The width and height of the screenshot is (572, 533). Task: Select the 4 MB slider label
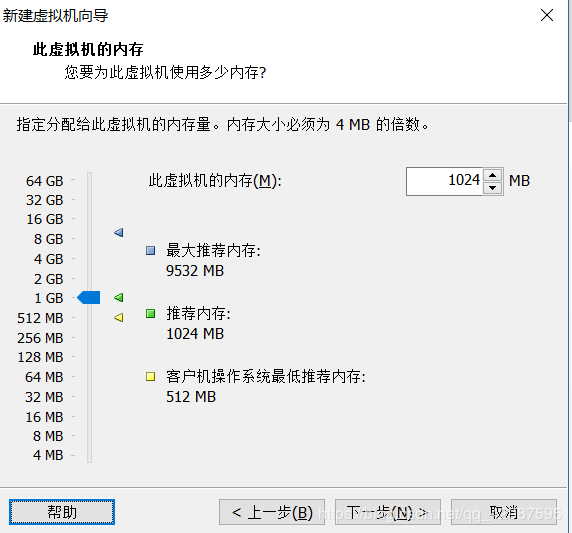[48, 455]
